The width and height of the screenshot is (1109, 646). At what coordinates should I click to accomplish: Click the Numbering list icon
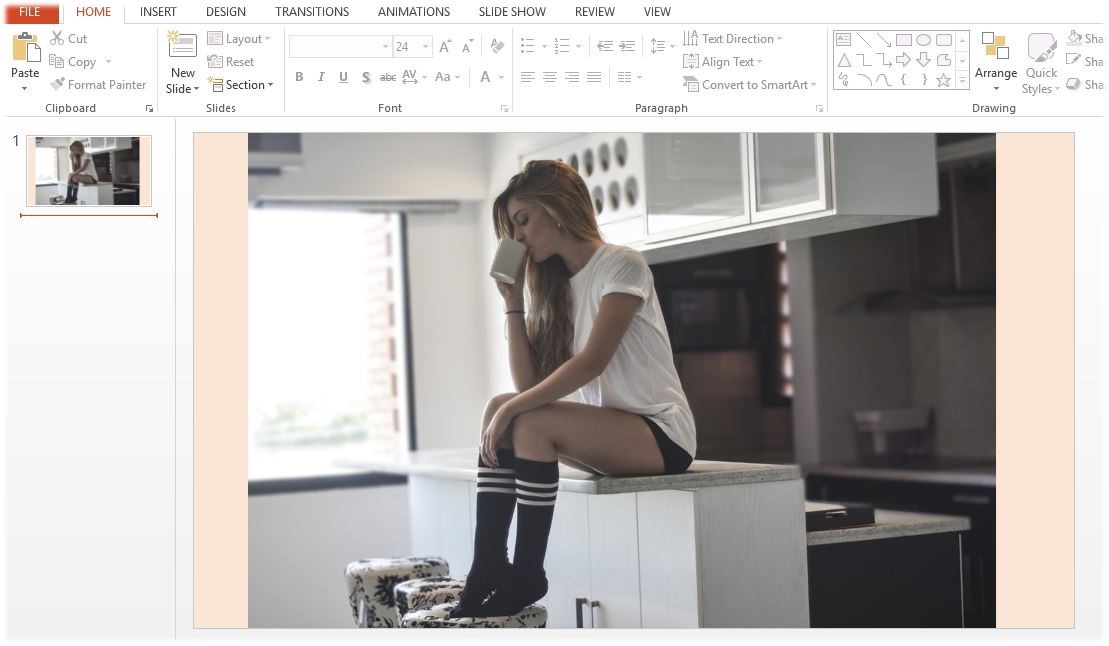(x=562, y=47)
